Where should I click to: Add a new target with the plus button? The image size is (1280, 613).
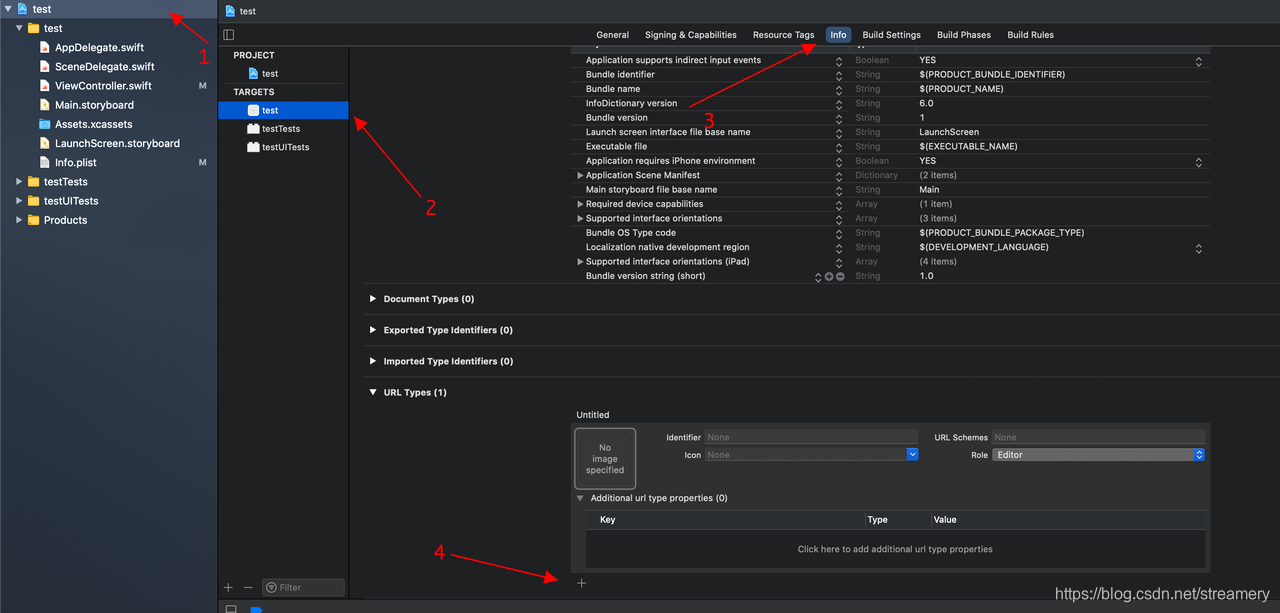pyautogui.click(x=228, y=587)
